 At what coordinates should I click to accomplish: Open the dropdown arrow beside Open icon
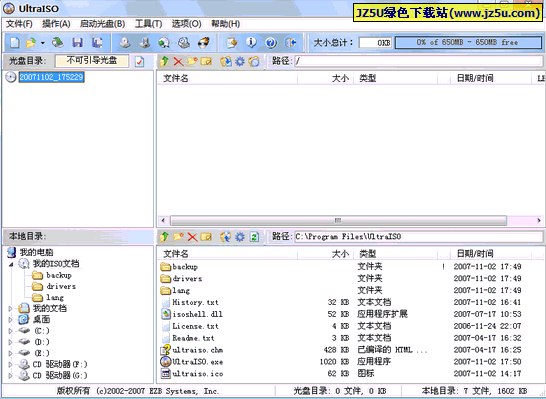click(x=43, y=43)
